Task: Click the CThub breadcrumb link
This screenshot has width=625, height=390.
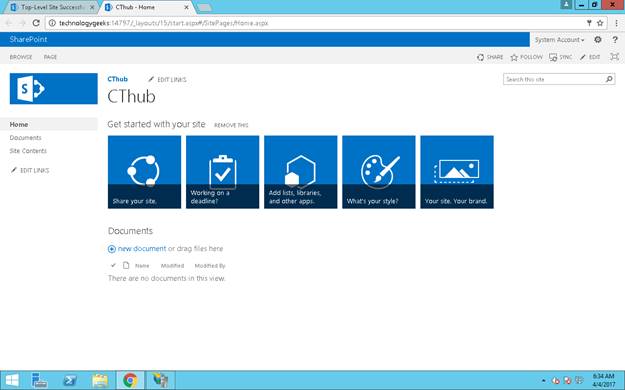Action: click(x=118, y=79)
